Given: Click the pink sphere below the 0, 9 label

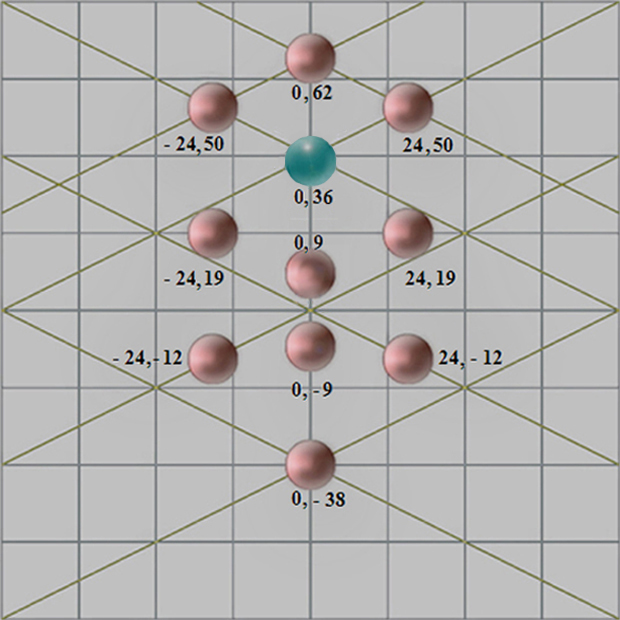Looking at the screenshot, I should click(x=310, y=273).
